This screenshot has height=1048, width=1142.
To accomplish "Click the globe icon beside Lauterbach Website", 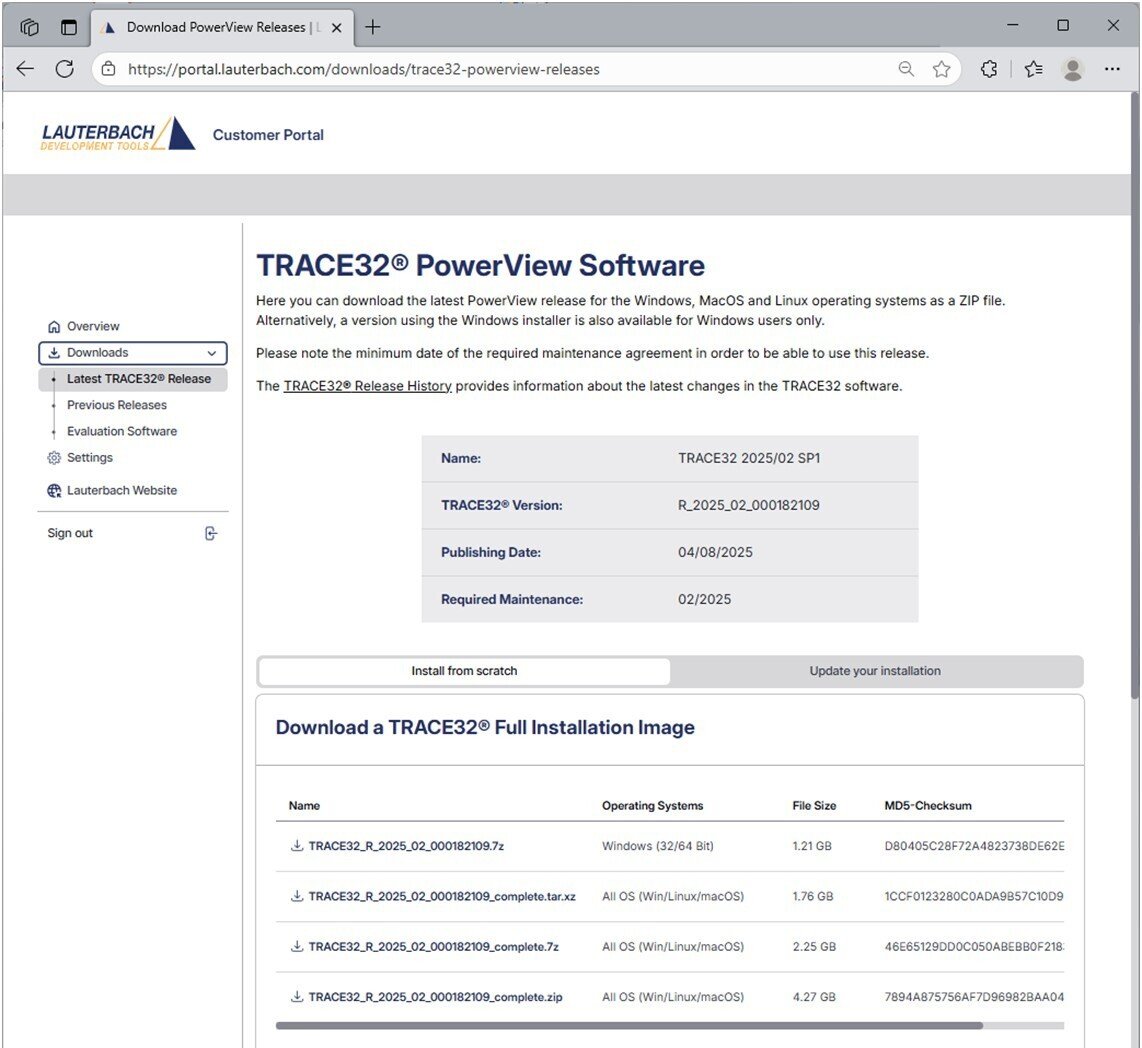I will click(53, 490).
